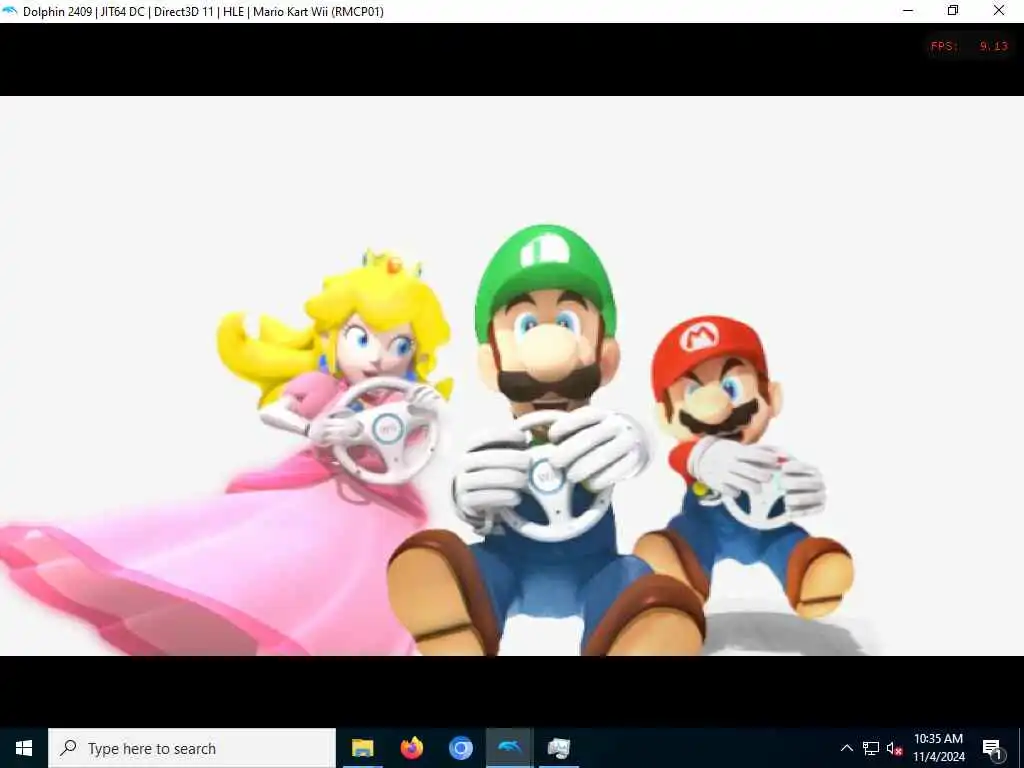Click the Show desktop strip
Screen dimensions: 1024x768
tap(1021, 748)
